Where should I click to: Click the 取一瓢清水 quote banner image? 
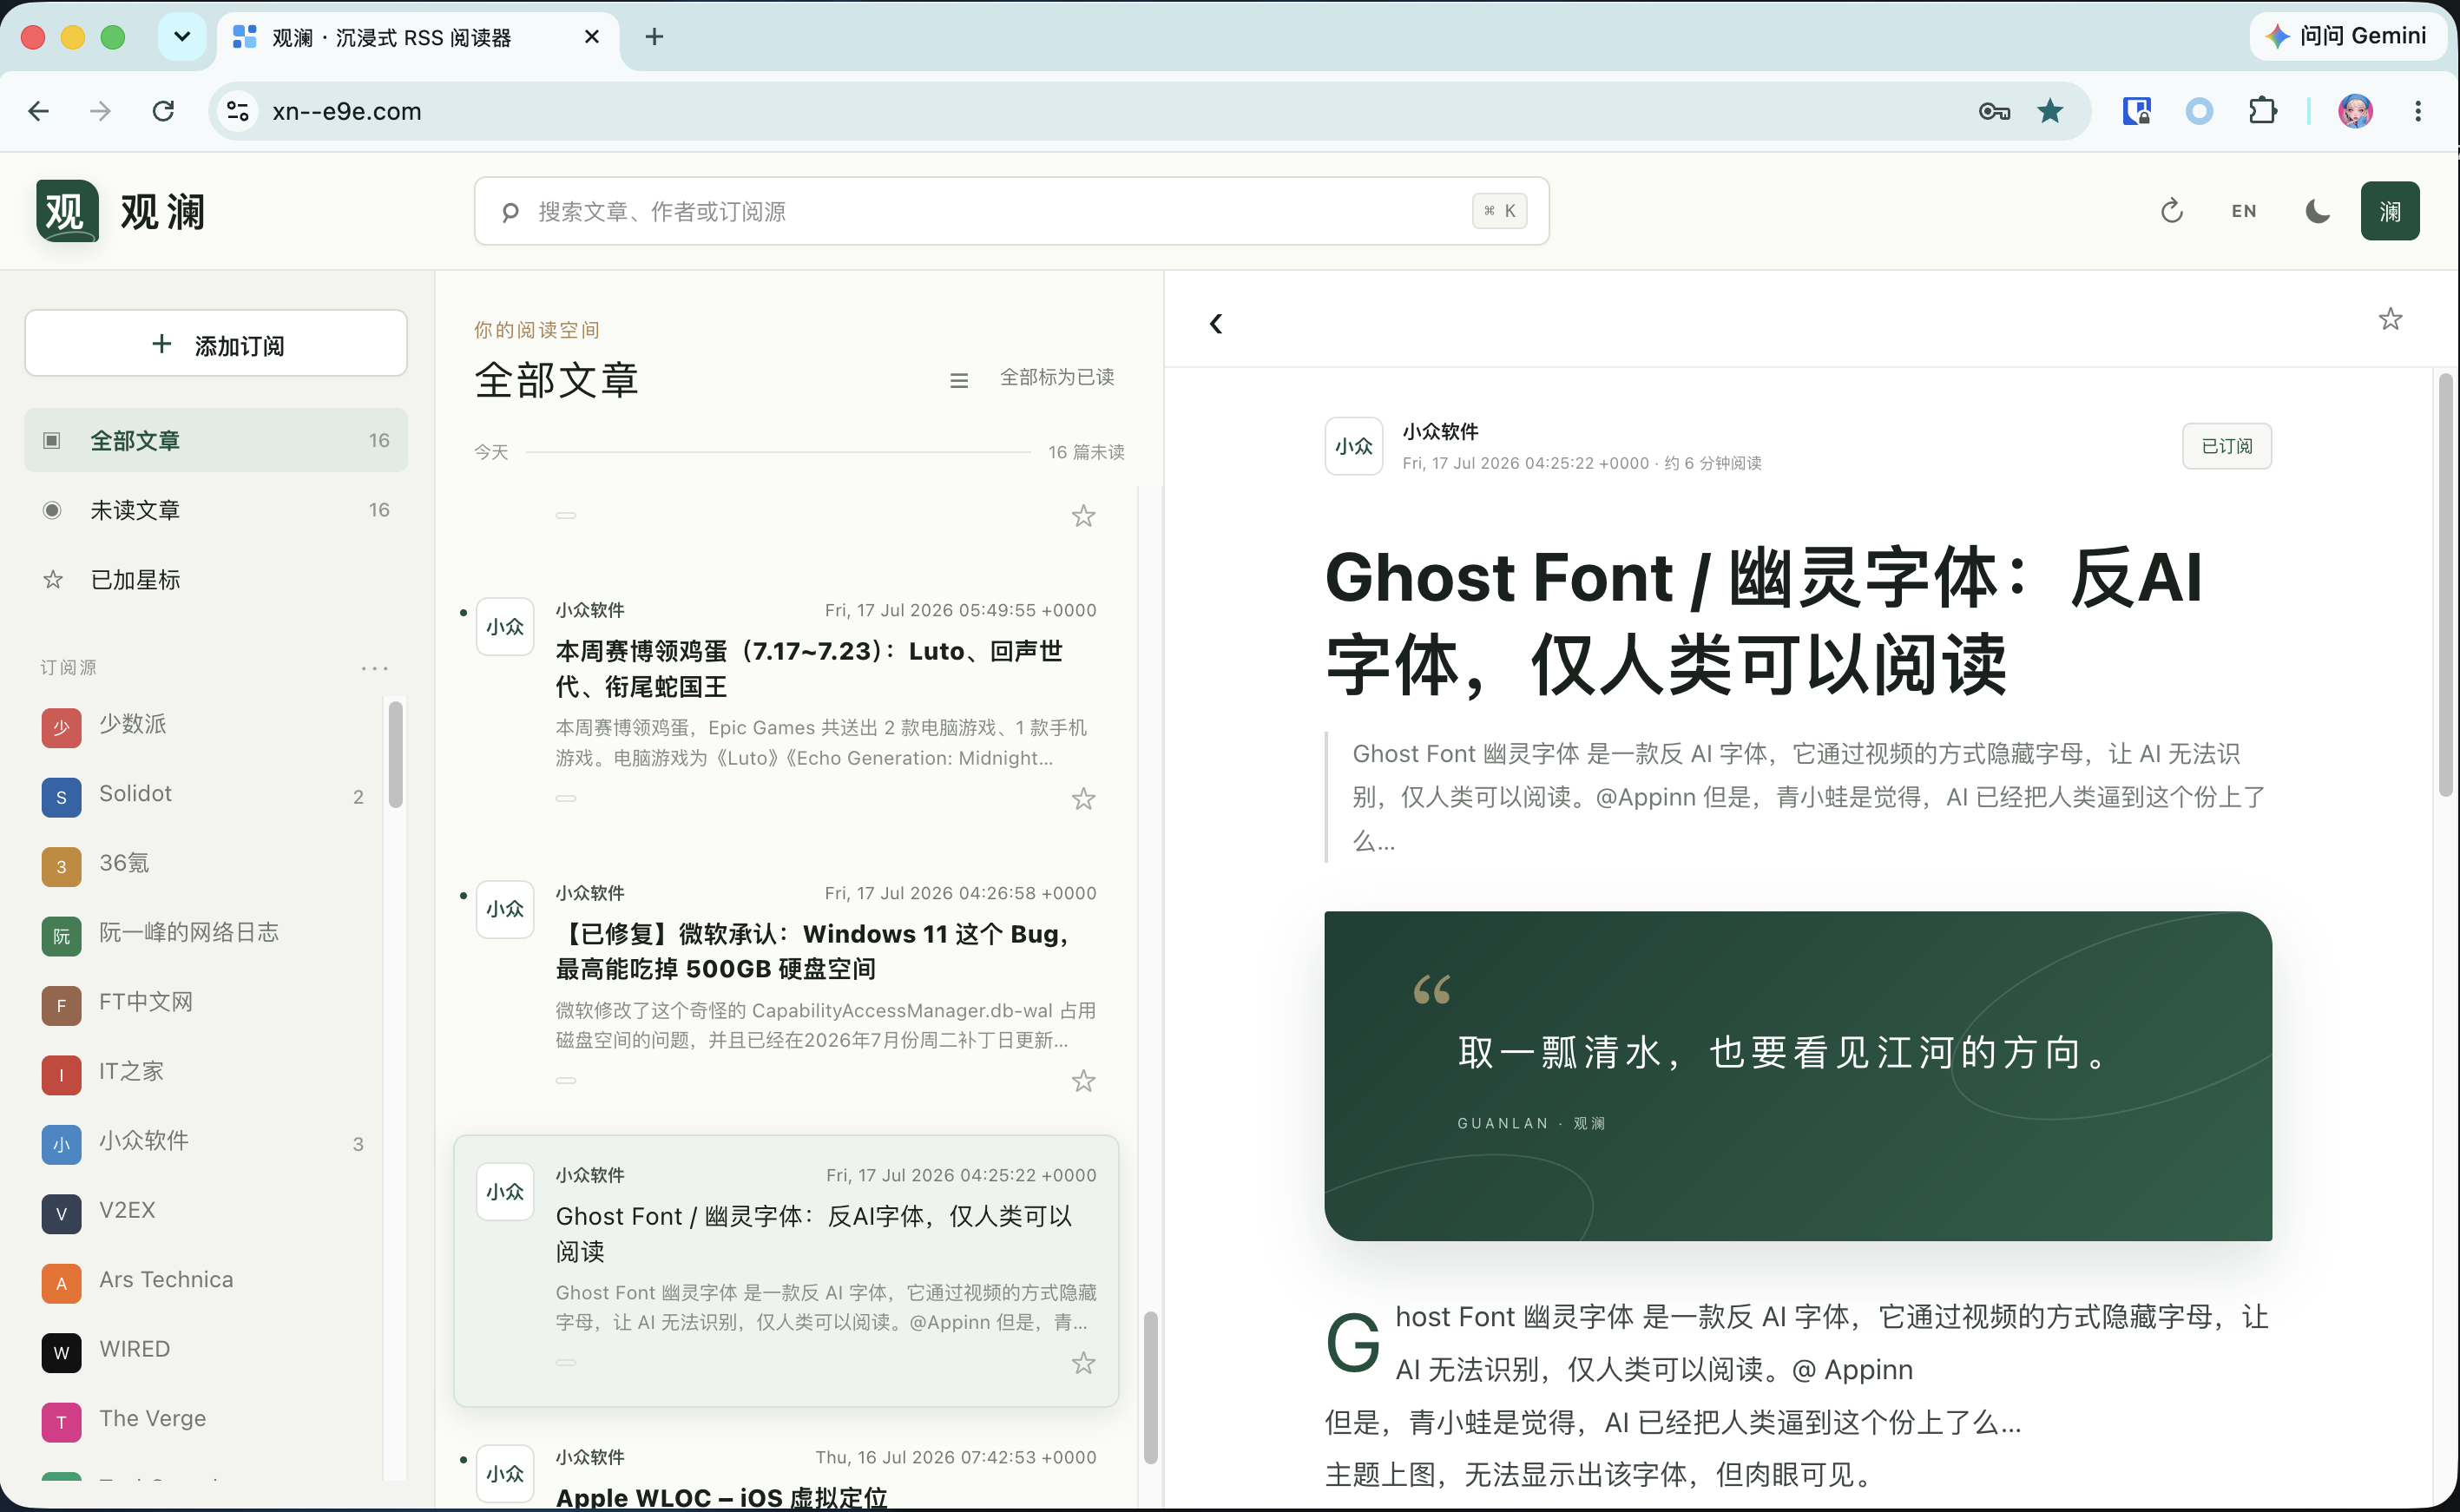point(1798,1076)
